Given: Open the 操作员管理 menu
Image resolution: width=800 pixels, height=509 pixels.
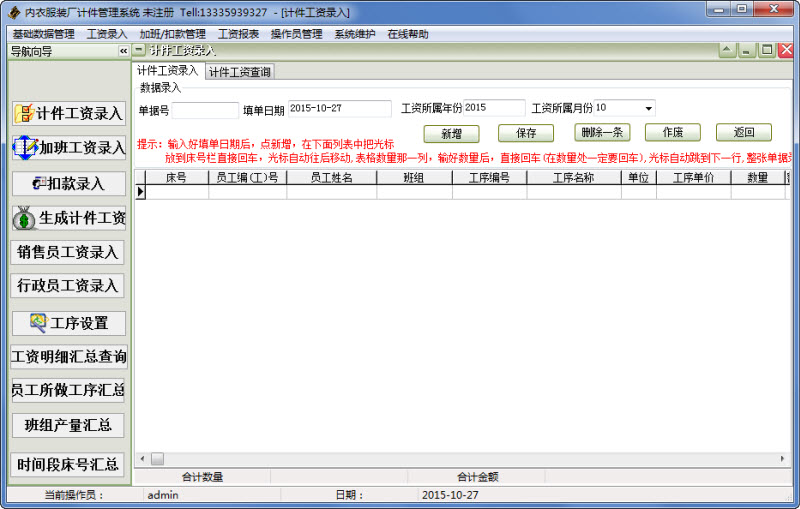Looking at the screenshot, I should [x=296, y=34].
